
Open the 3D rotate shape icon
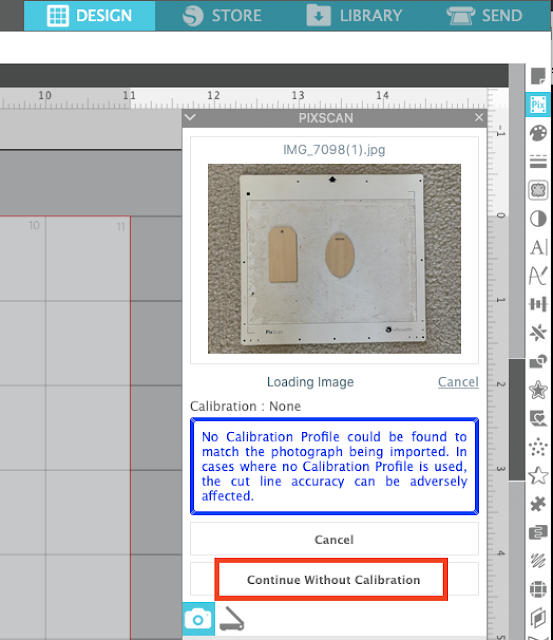coord(538,618)
